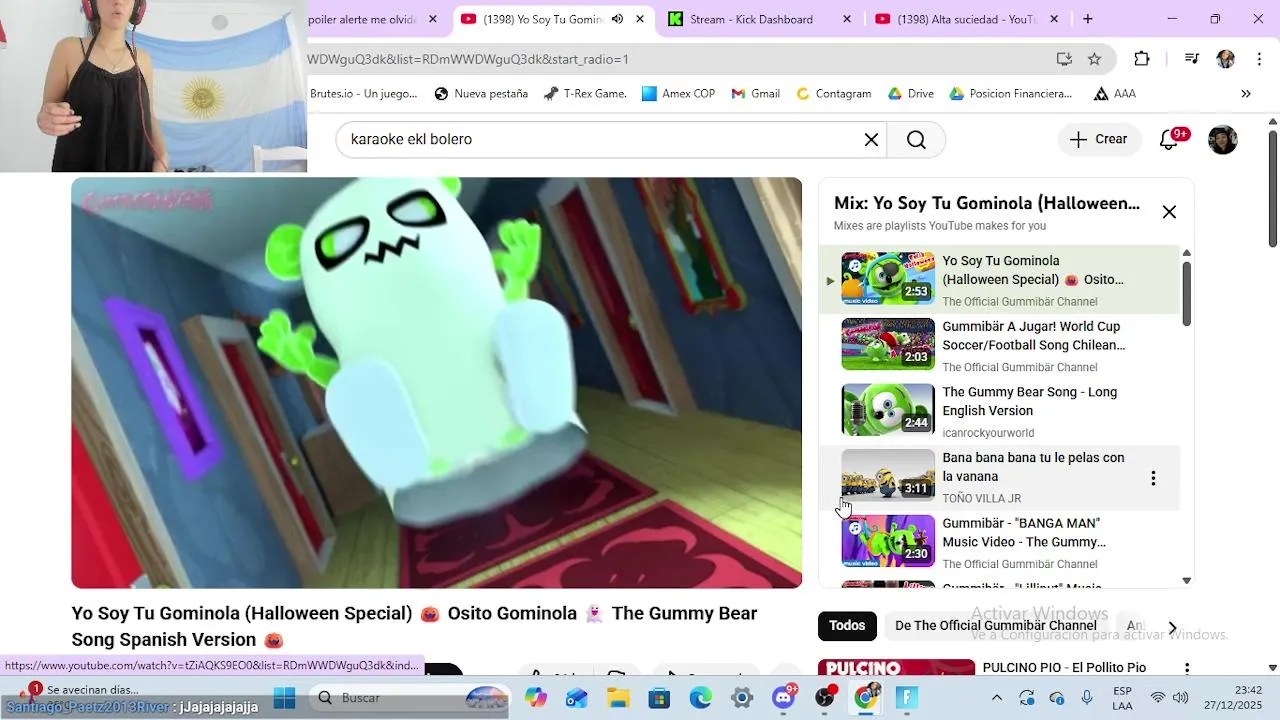Screen dimensions: 1280x720
Task: Open Microsoft Edge from the taskbar
Action: tap(700, 697)
